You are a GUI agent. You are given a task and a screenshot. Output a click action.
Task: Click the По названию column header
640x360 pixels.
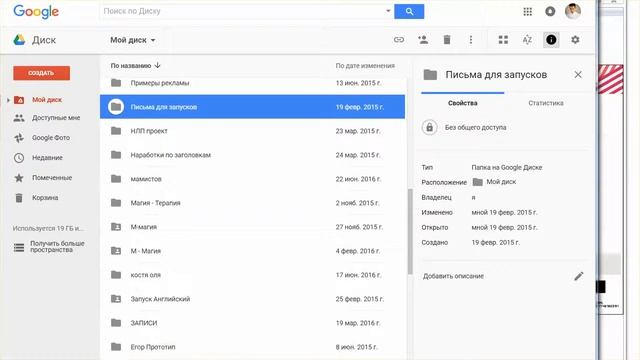click(x=131, y=66)
